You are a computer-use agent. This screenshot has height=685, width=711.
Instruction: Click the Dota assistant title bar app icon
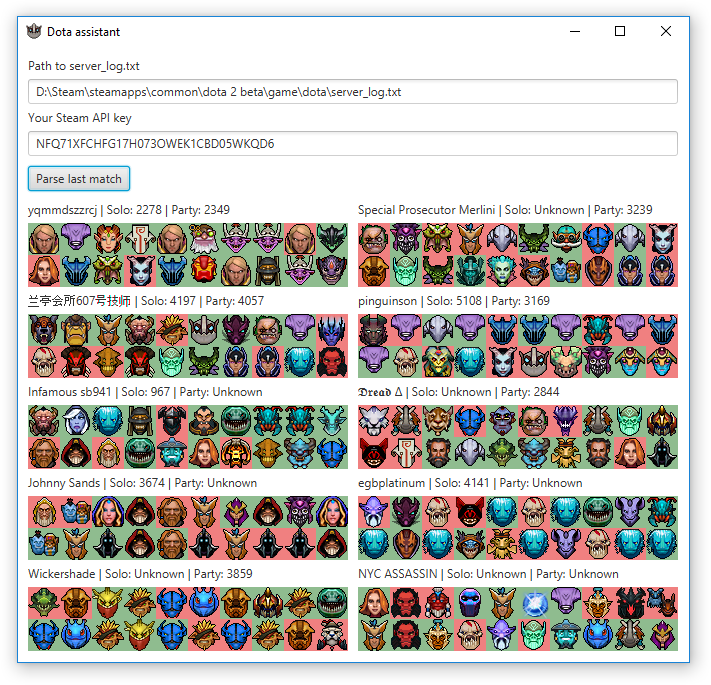click(34, 31)
